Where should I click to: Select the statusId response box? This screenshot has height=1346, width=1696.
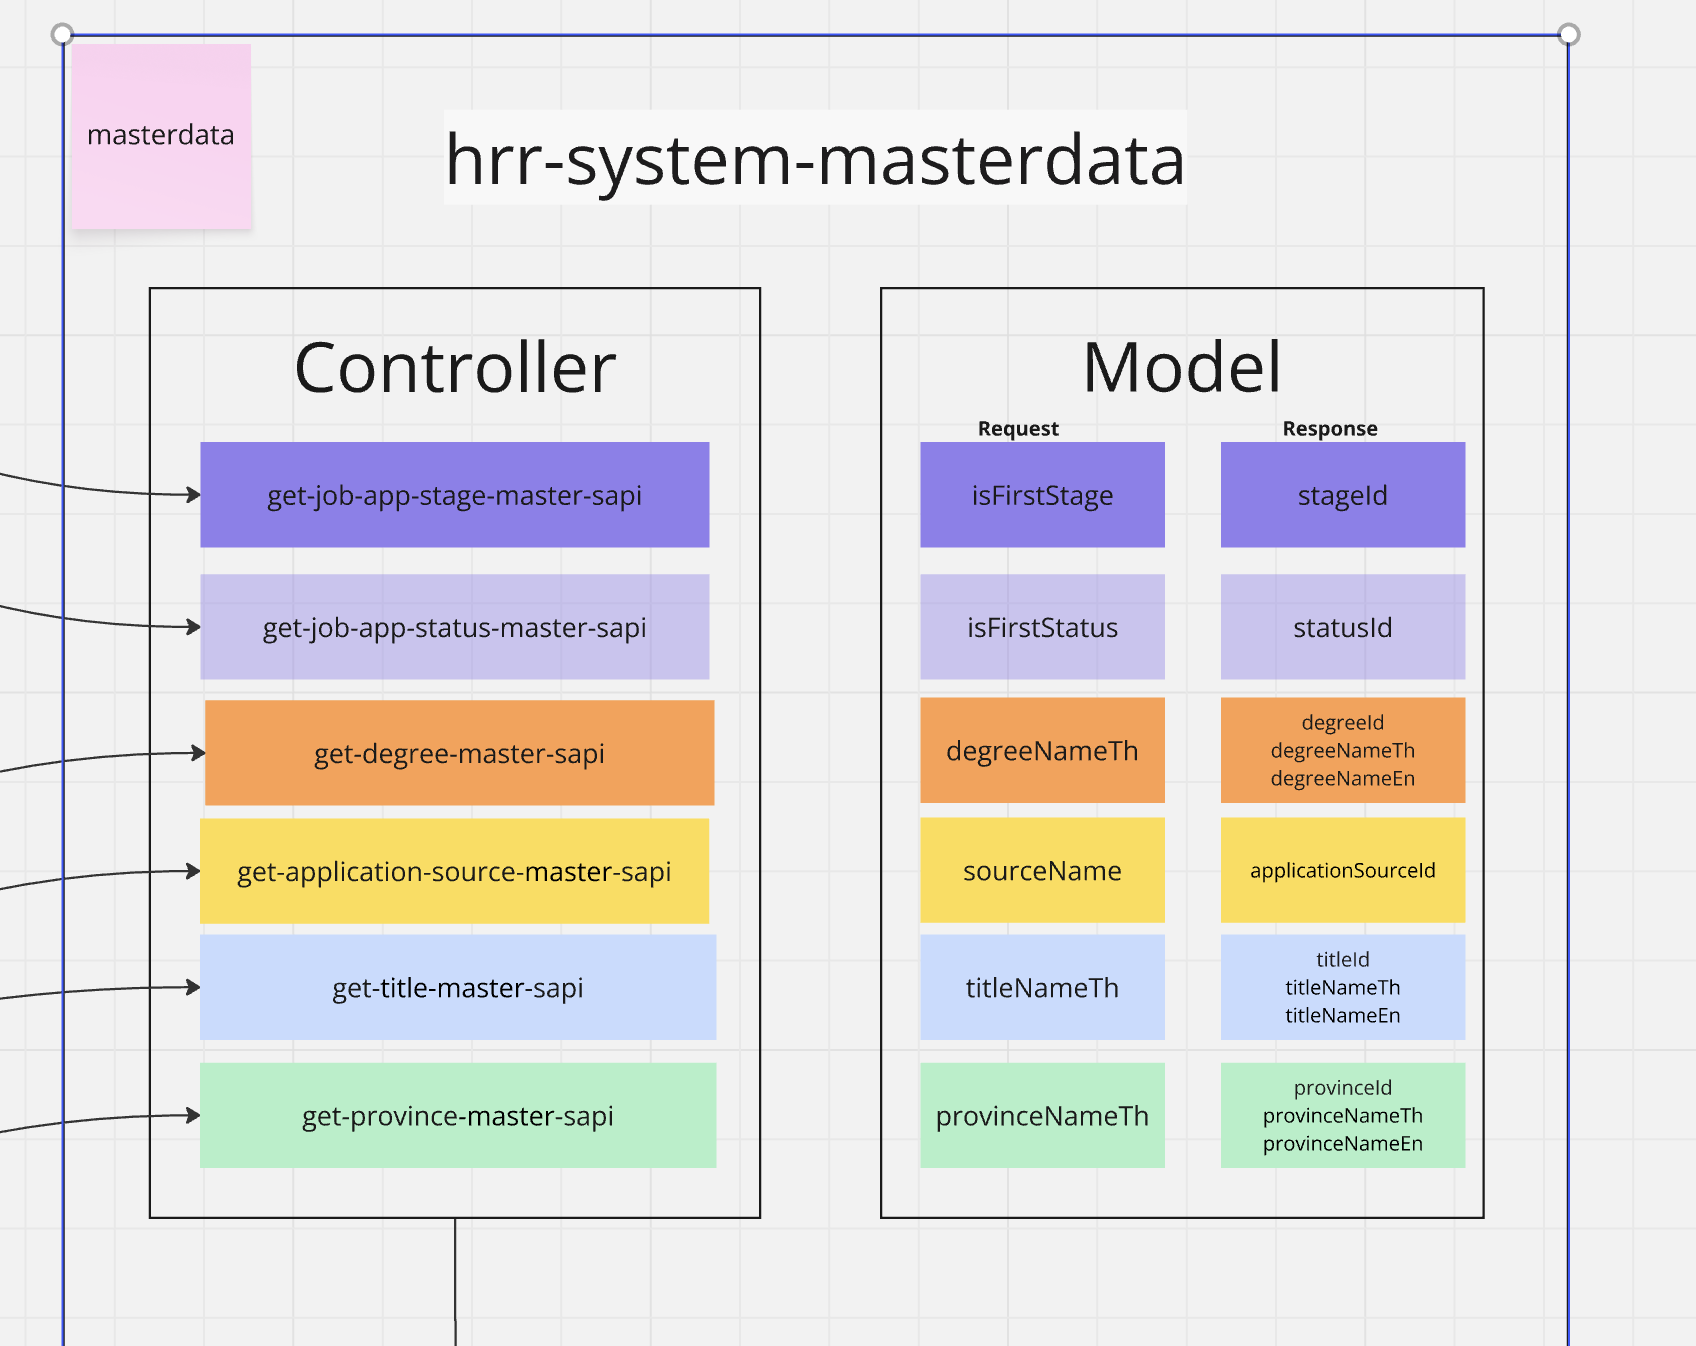pos(1342,627)
